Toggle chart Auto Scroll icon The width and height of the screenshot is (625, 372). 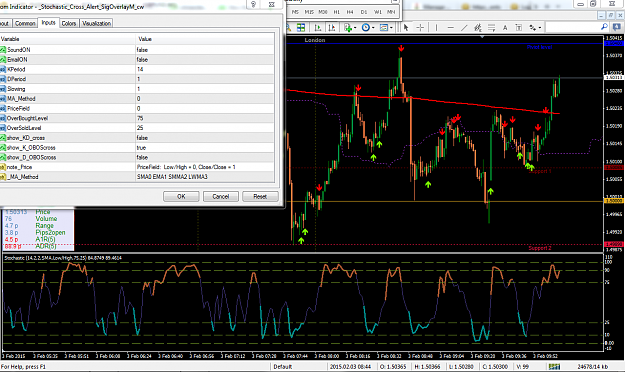pyautogui.click(x=318, y=28)
